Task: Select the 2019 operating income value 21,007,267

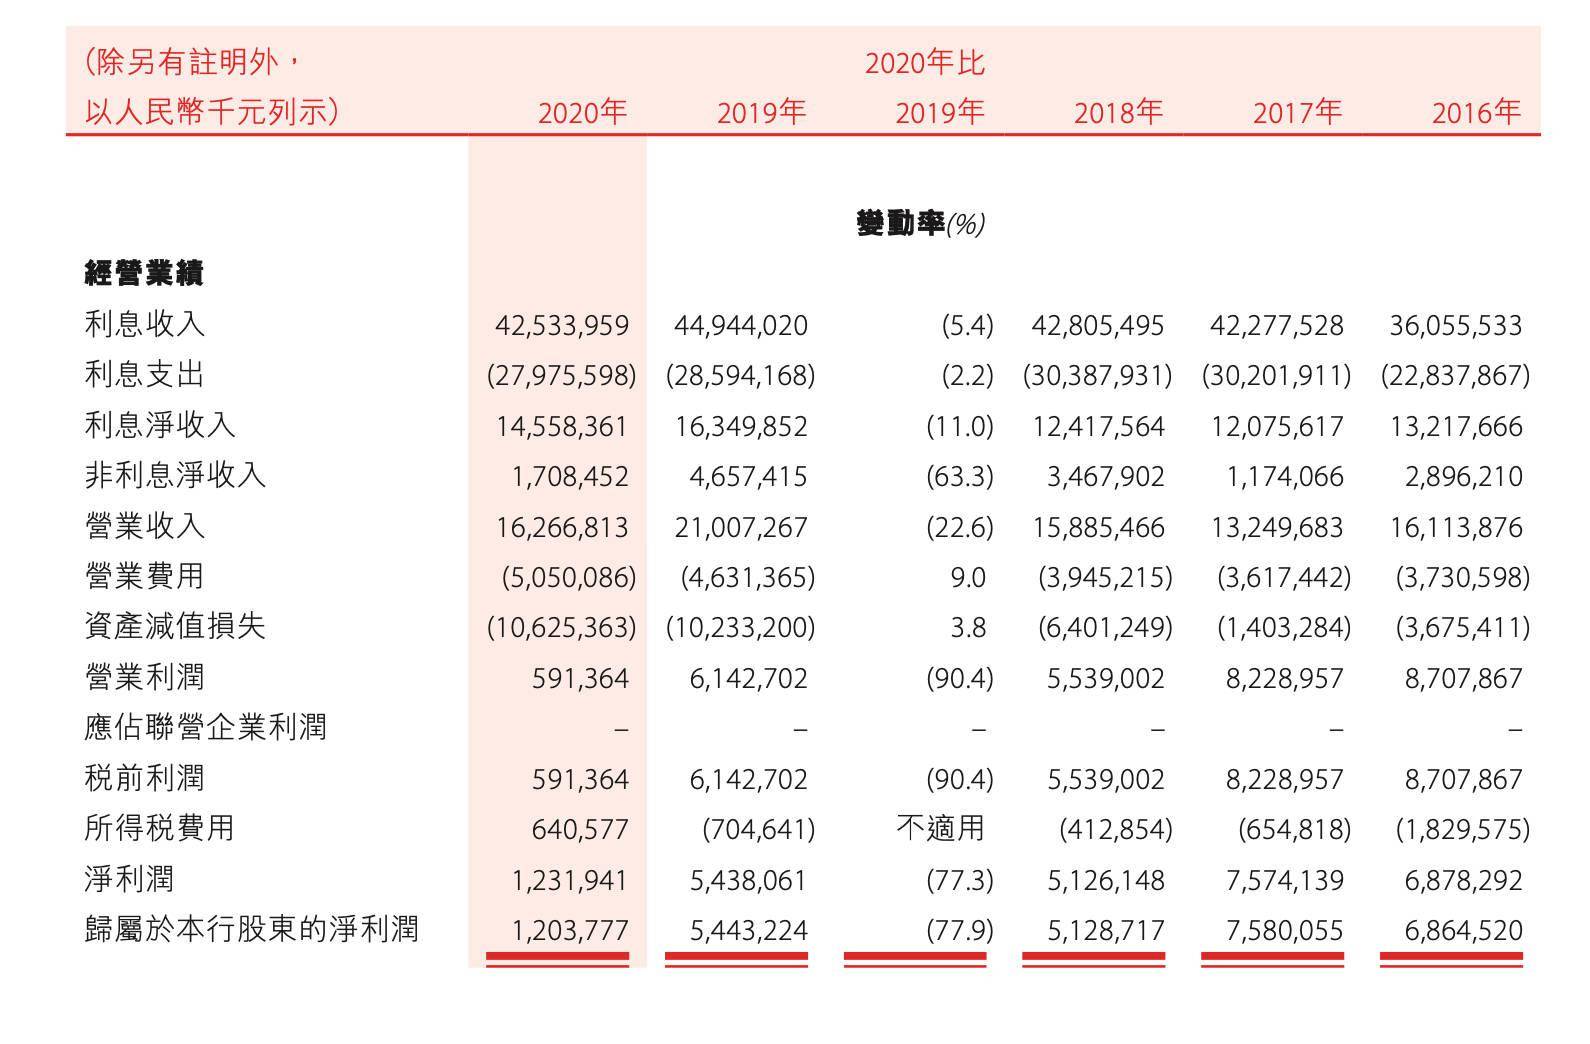Action: 741,527
